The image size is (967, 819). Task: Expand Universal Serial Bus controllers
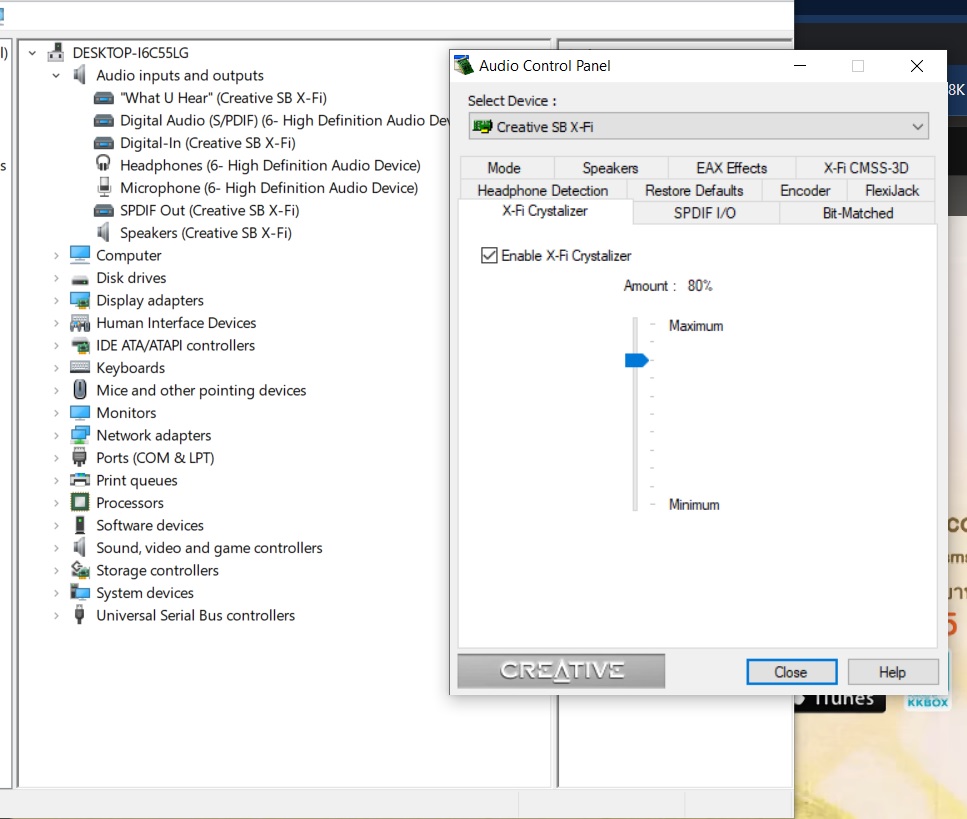click(x=56, y=615)
